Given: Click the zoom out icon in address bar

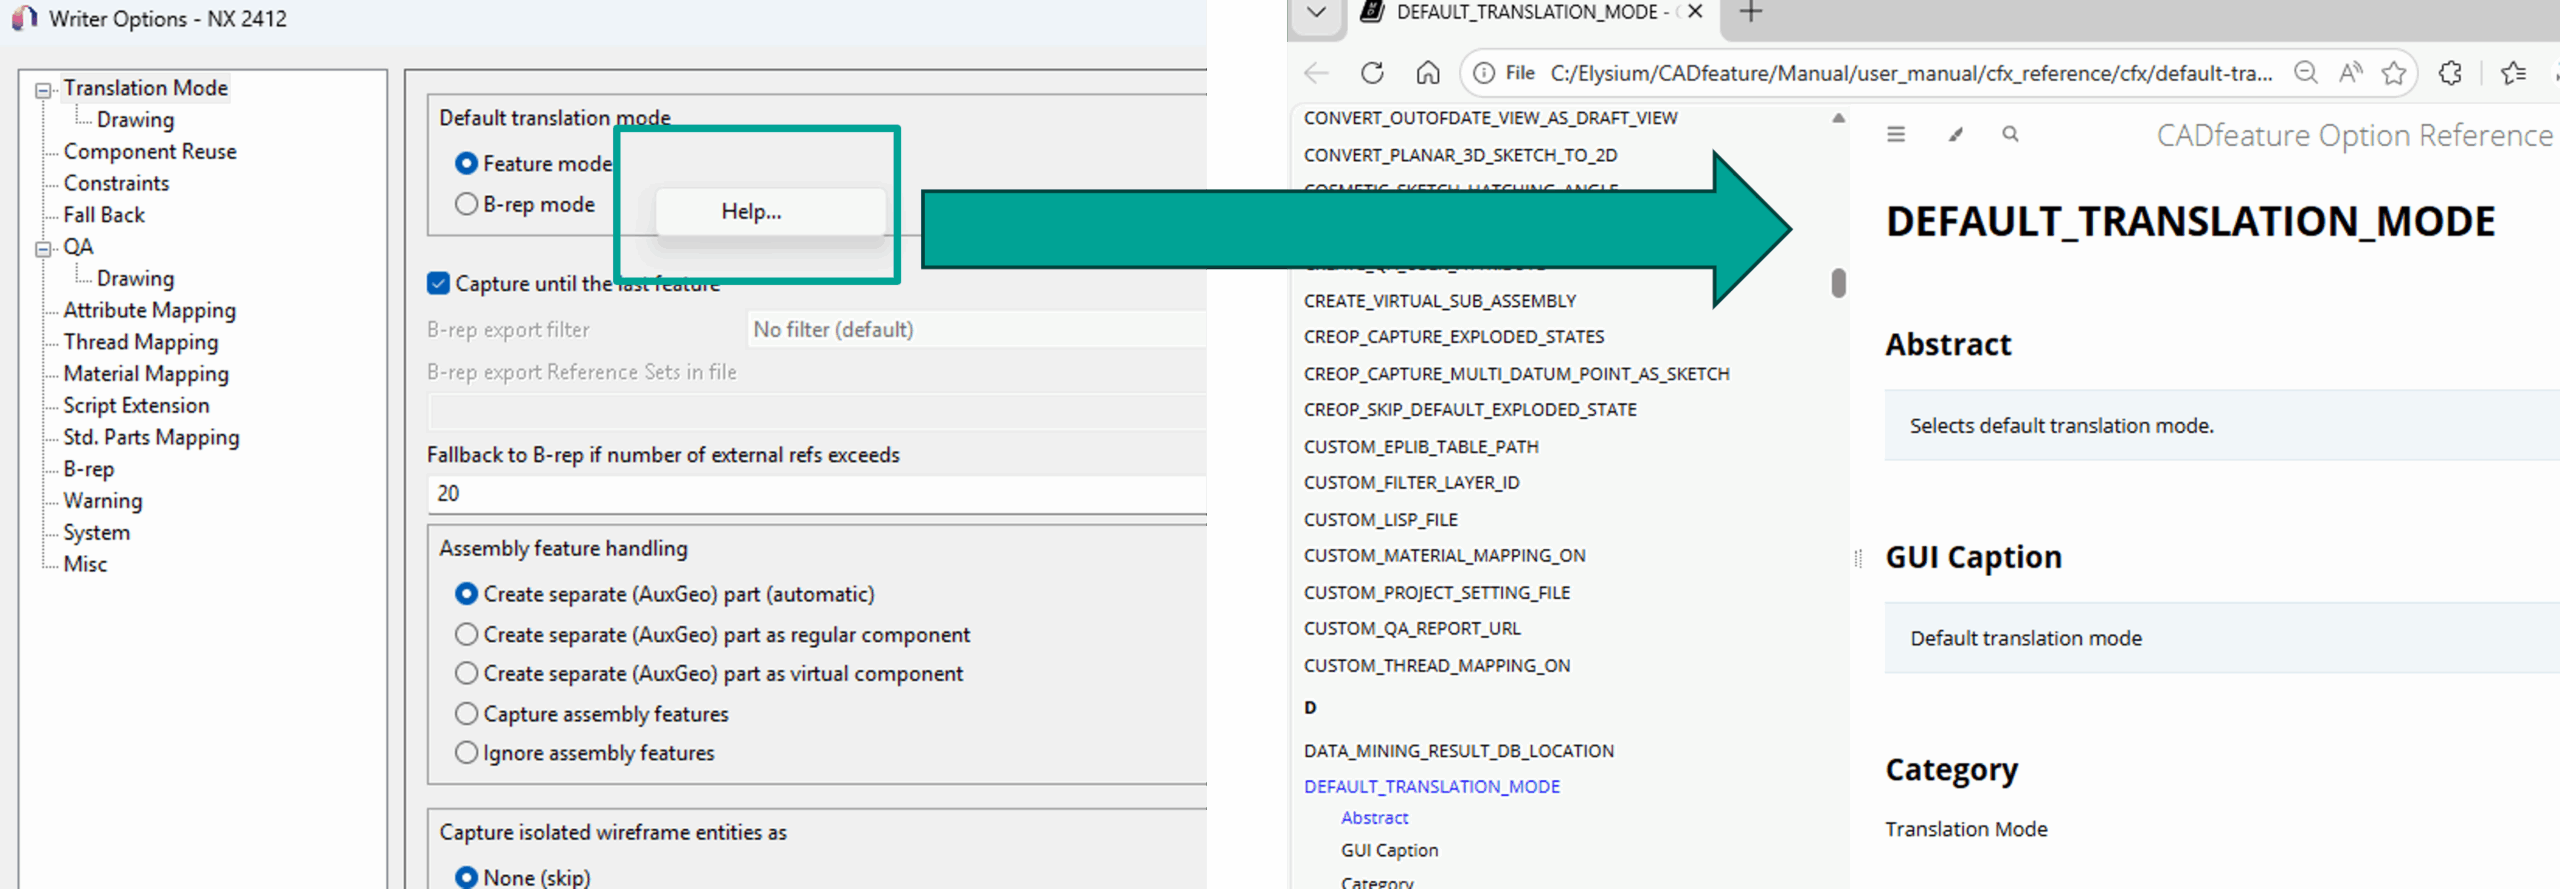Looking at the screenshot, I should [x=2305, y=73].
